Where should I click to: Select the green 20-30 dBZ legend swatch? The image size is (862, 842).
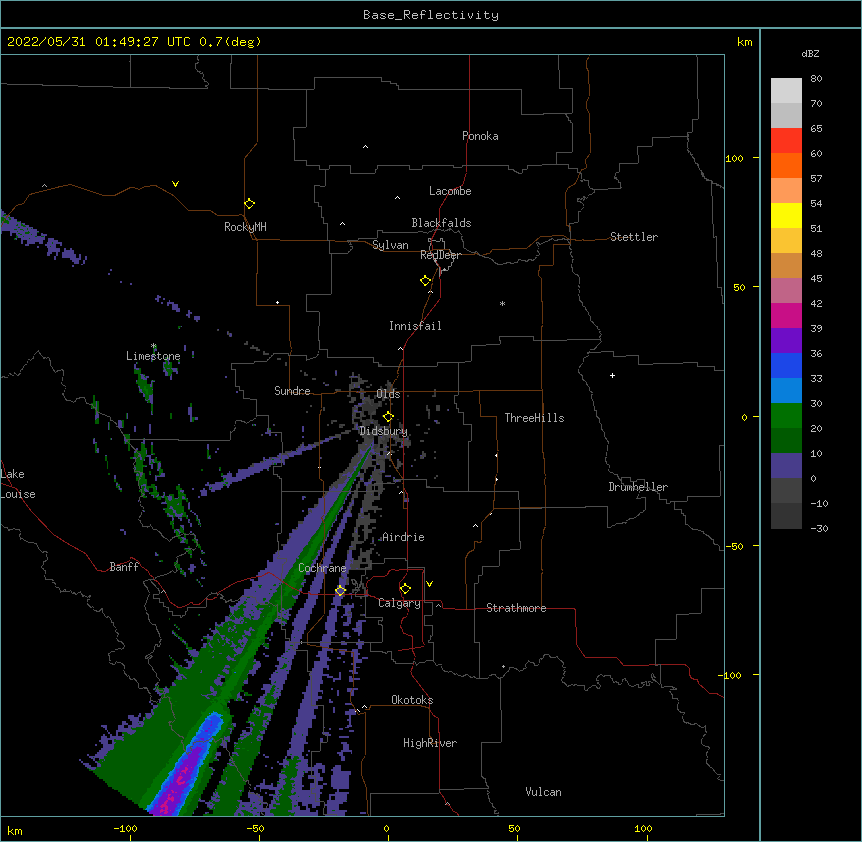click(x=786, y=416)
